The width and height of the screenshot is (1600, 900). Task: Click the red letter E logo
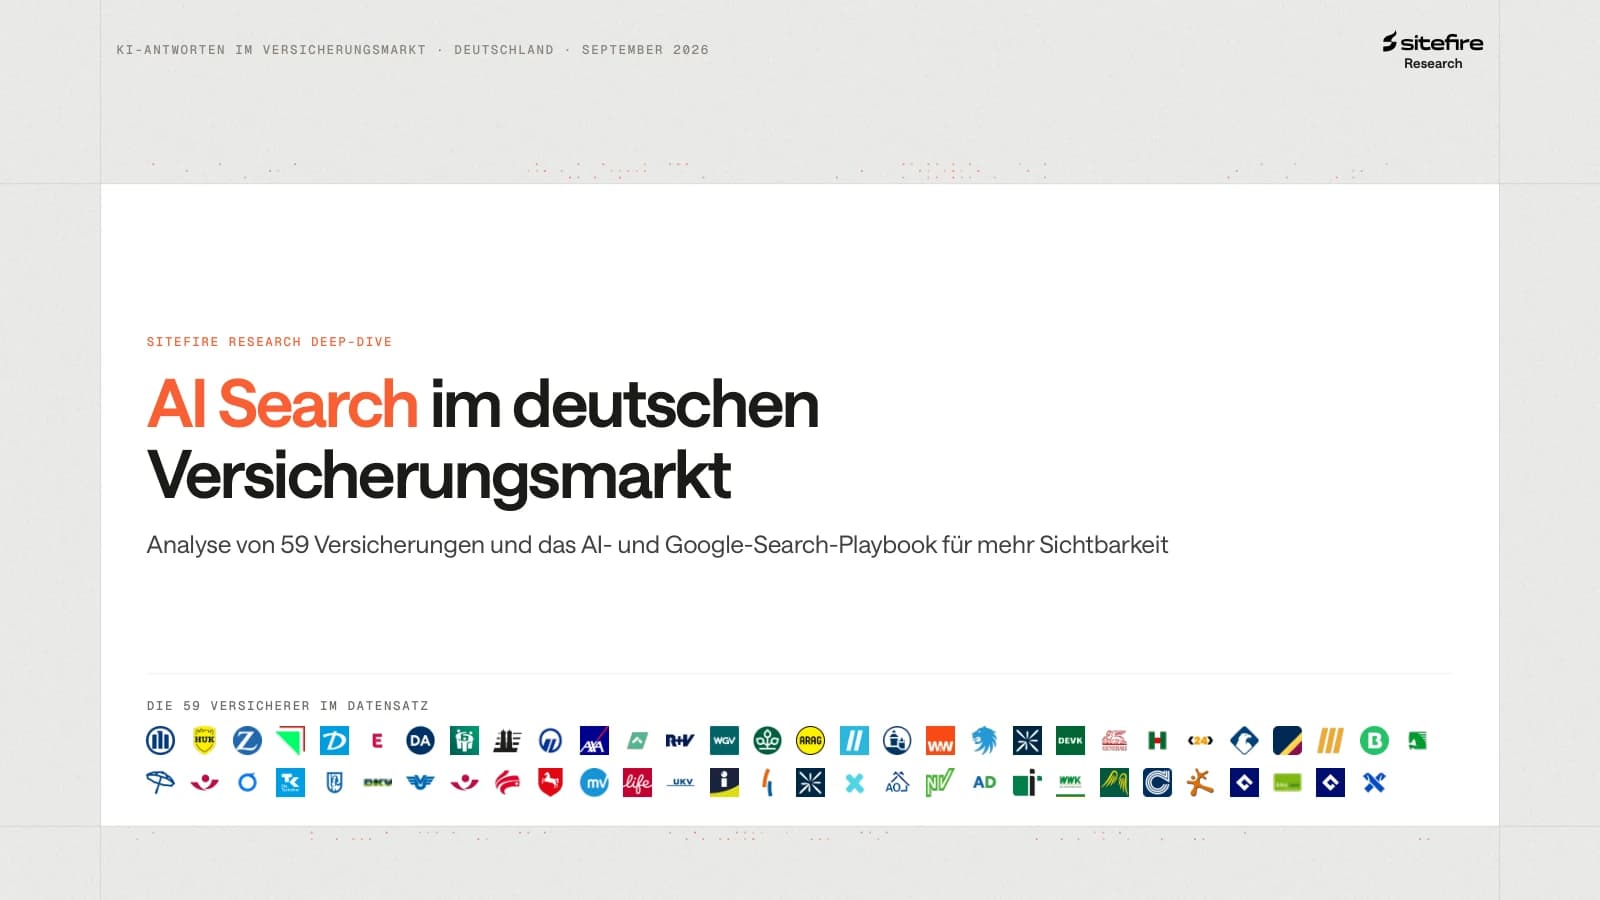pyautogui.click(x=377, y=740)
